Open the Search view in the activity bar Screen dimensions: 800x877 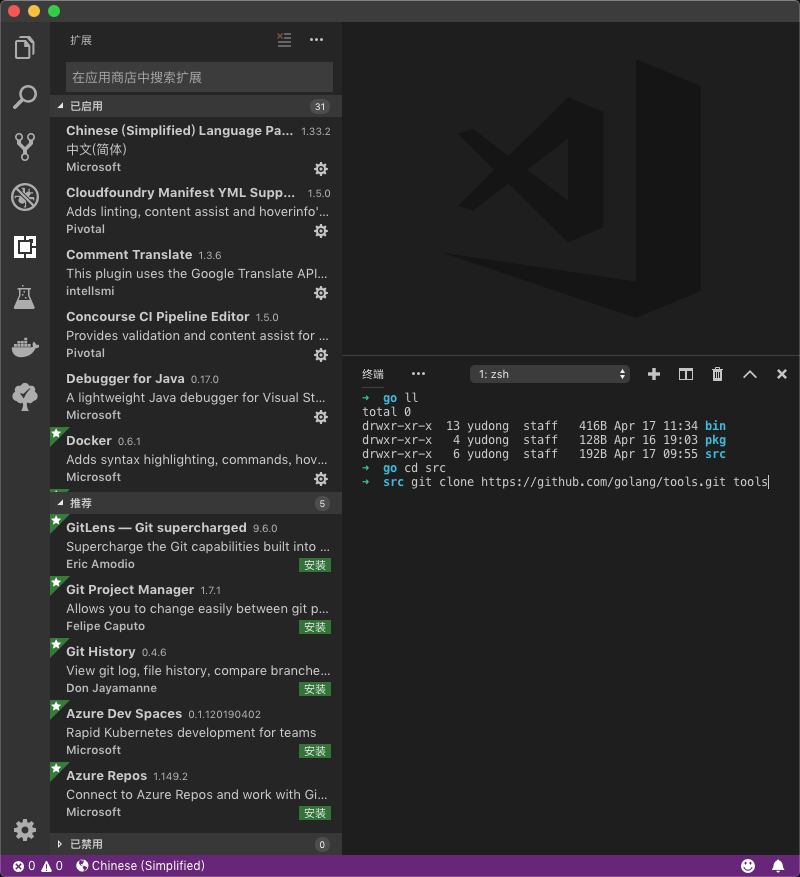(x=25, y=96)
